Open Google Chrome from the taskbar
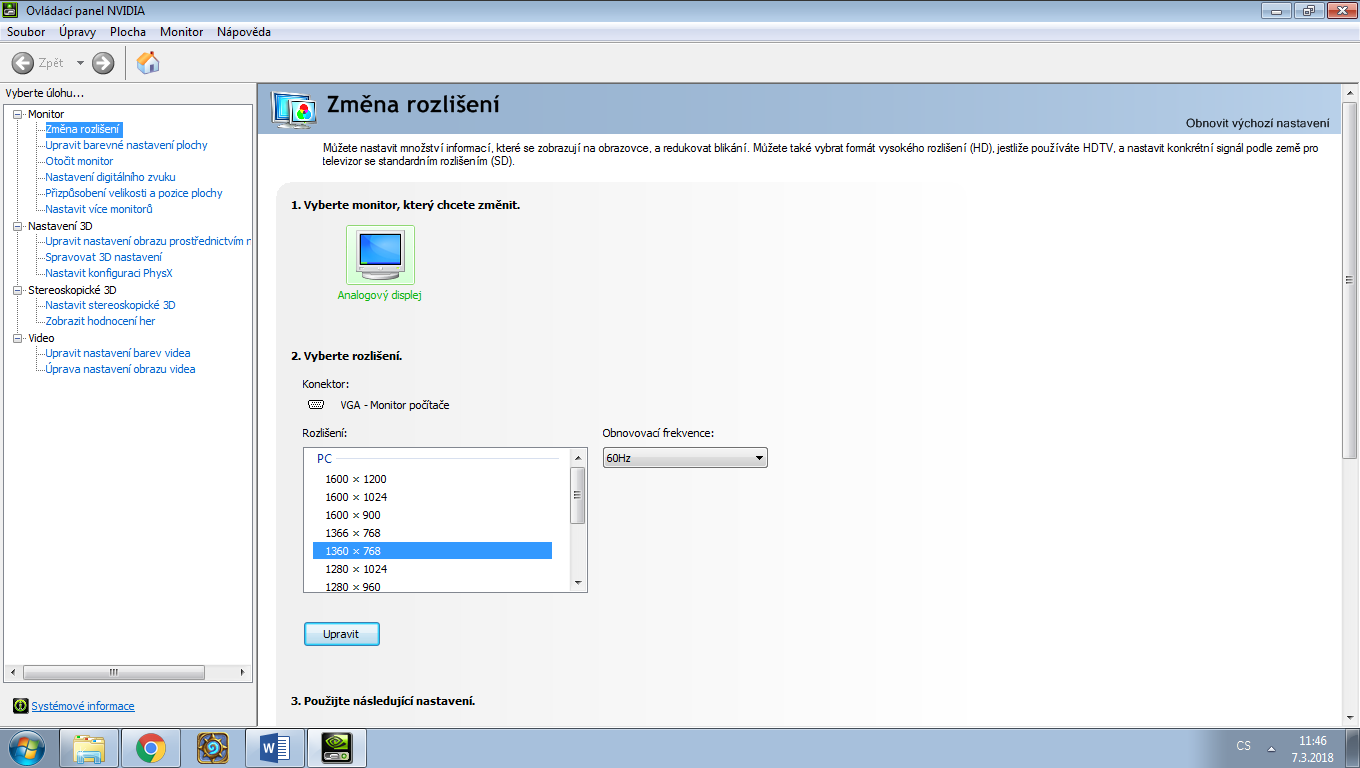 [x=151, y=748]
